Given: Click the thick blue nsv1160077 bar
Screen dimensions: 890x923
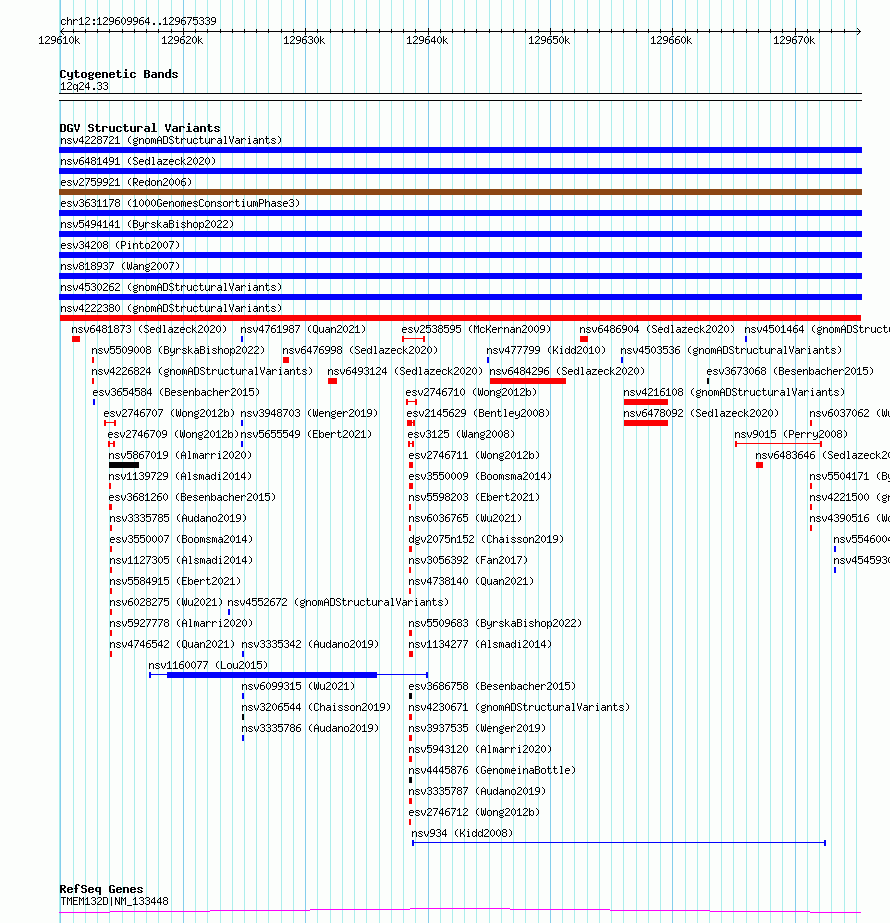Looking at the screenshot, I should tap(272, 675).
